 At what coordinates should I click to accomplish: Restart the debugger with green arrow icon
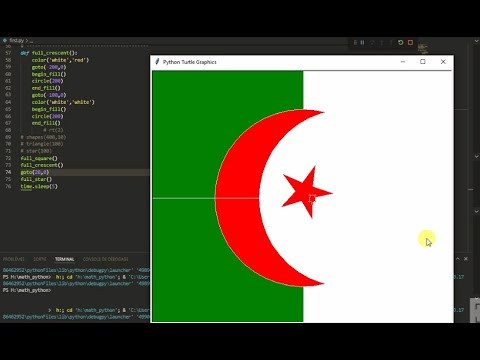click(401, 43)
